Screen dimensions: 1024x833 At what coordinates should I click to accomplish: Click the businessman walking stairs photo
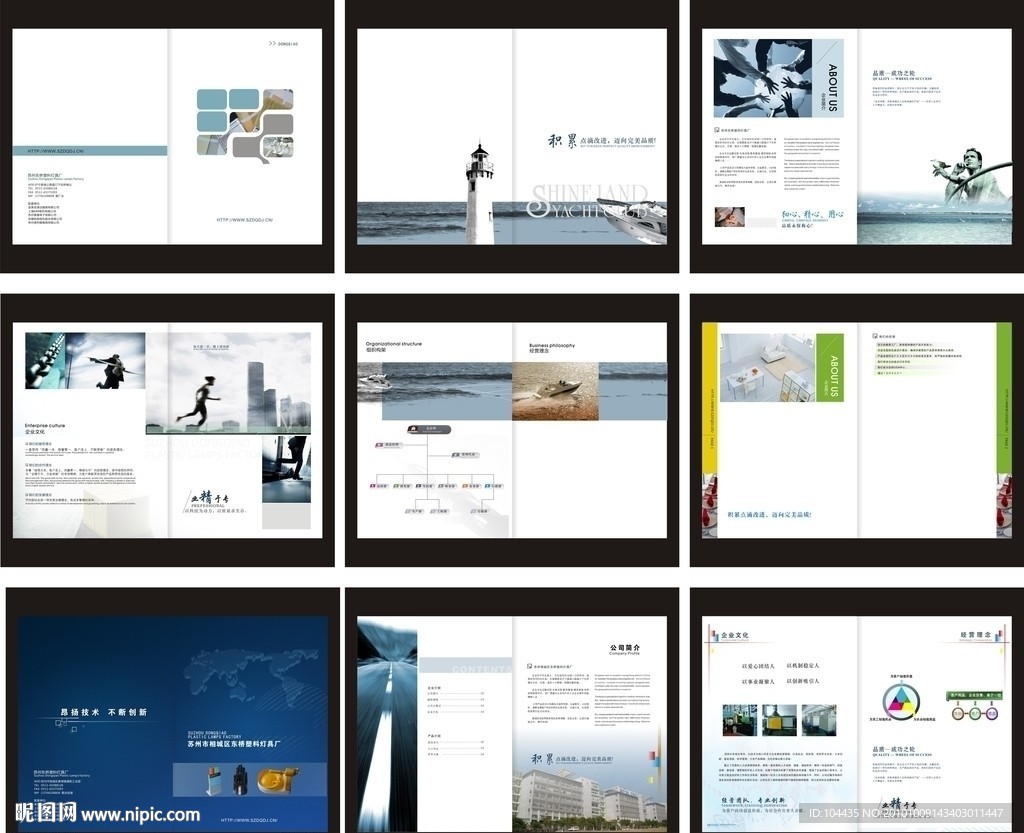[286, 469]
